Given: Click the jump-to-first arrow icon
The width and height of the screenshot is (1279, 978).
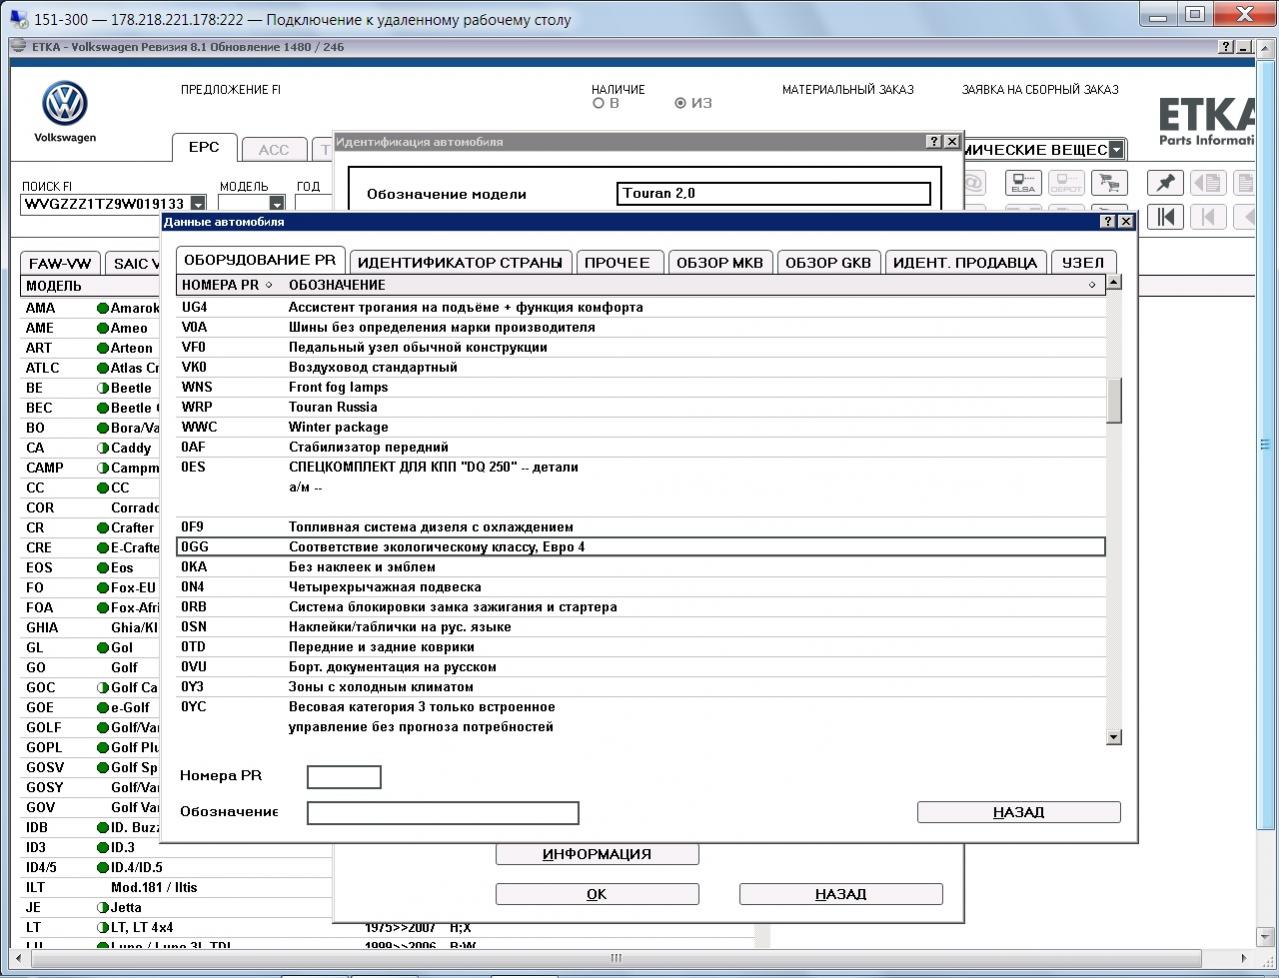Looking at the screenshot, I should [1165, 217].
